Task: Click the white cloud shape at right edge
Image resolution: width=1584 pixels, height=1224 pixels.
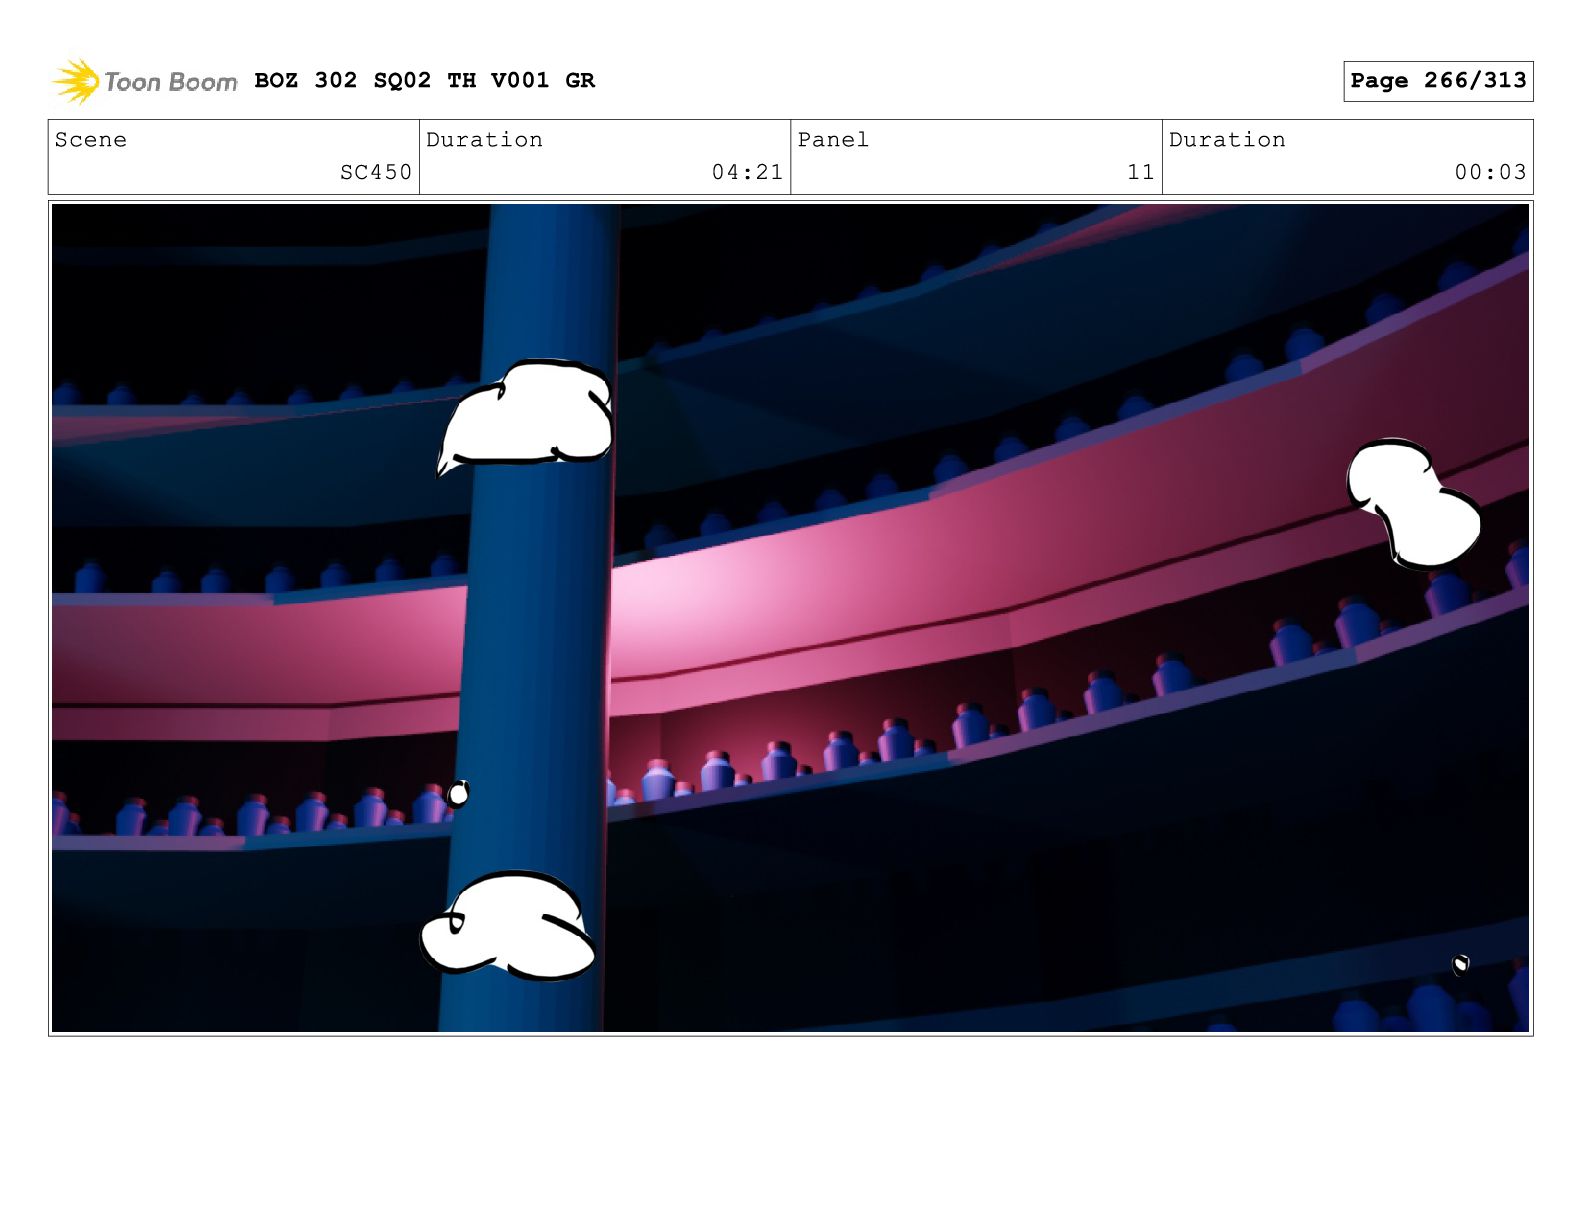Action: click(1412, 503)
